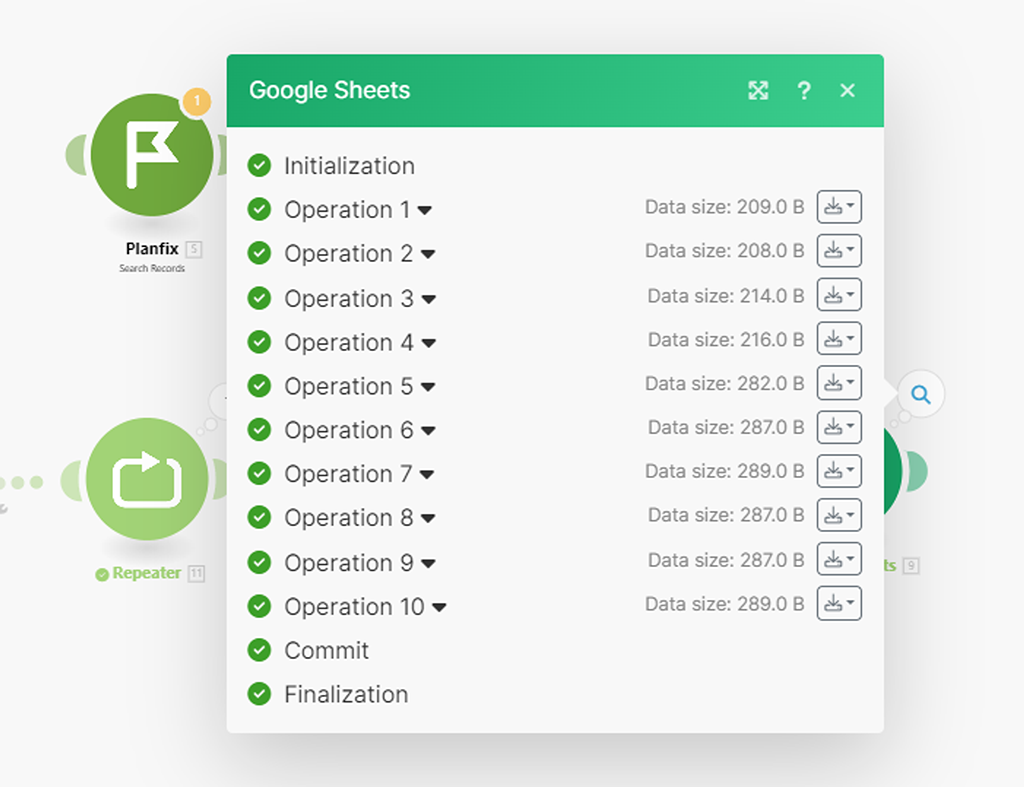Click the Repeater module label
Screen dimensions: 1024x787
147,573
